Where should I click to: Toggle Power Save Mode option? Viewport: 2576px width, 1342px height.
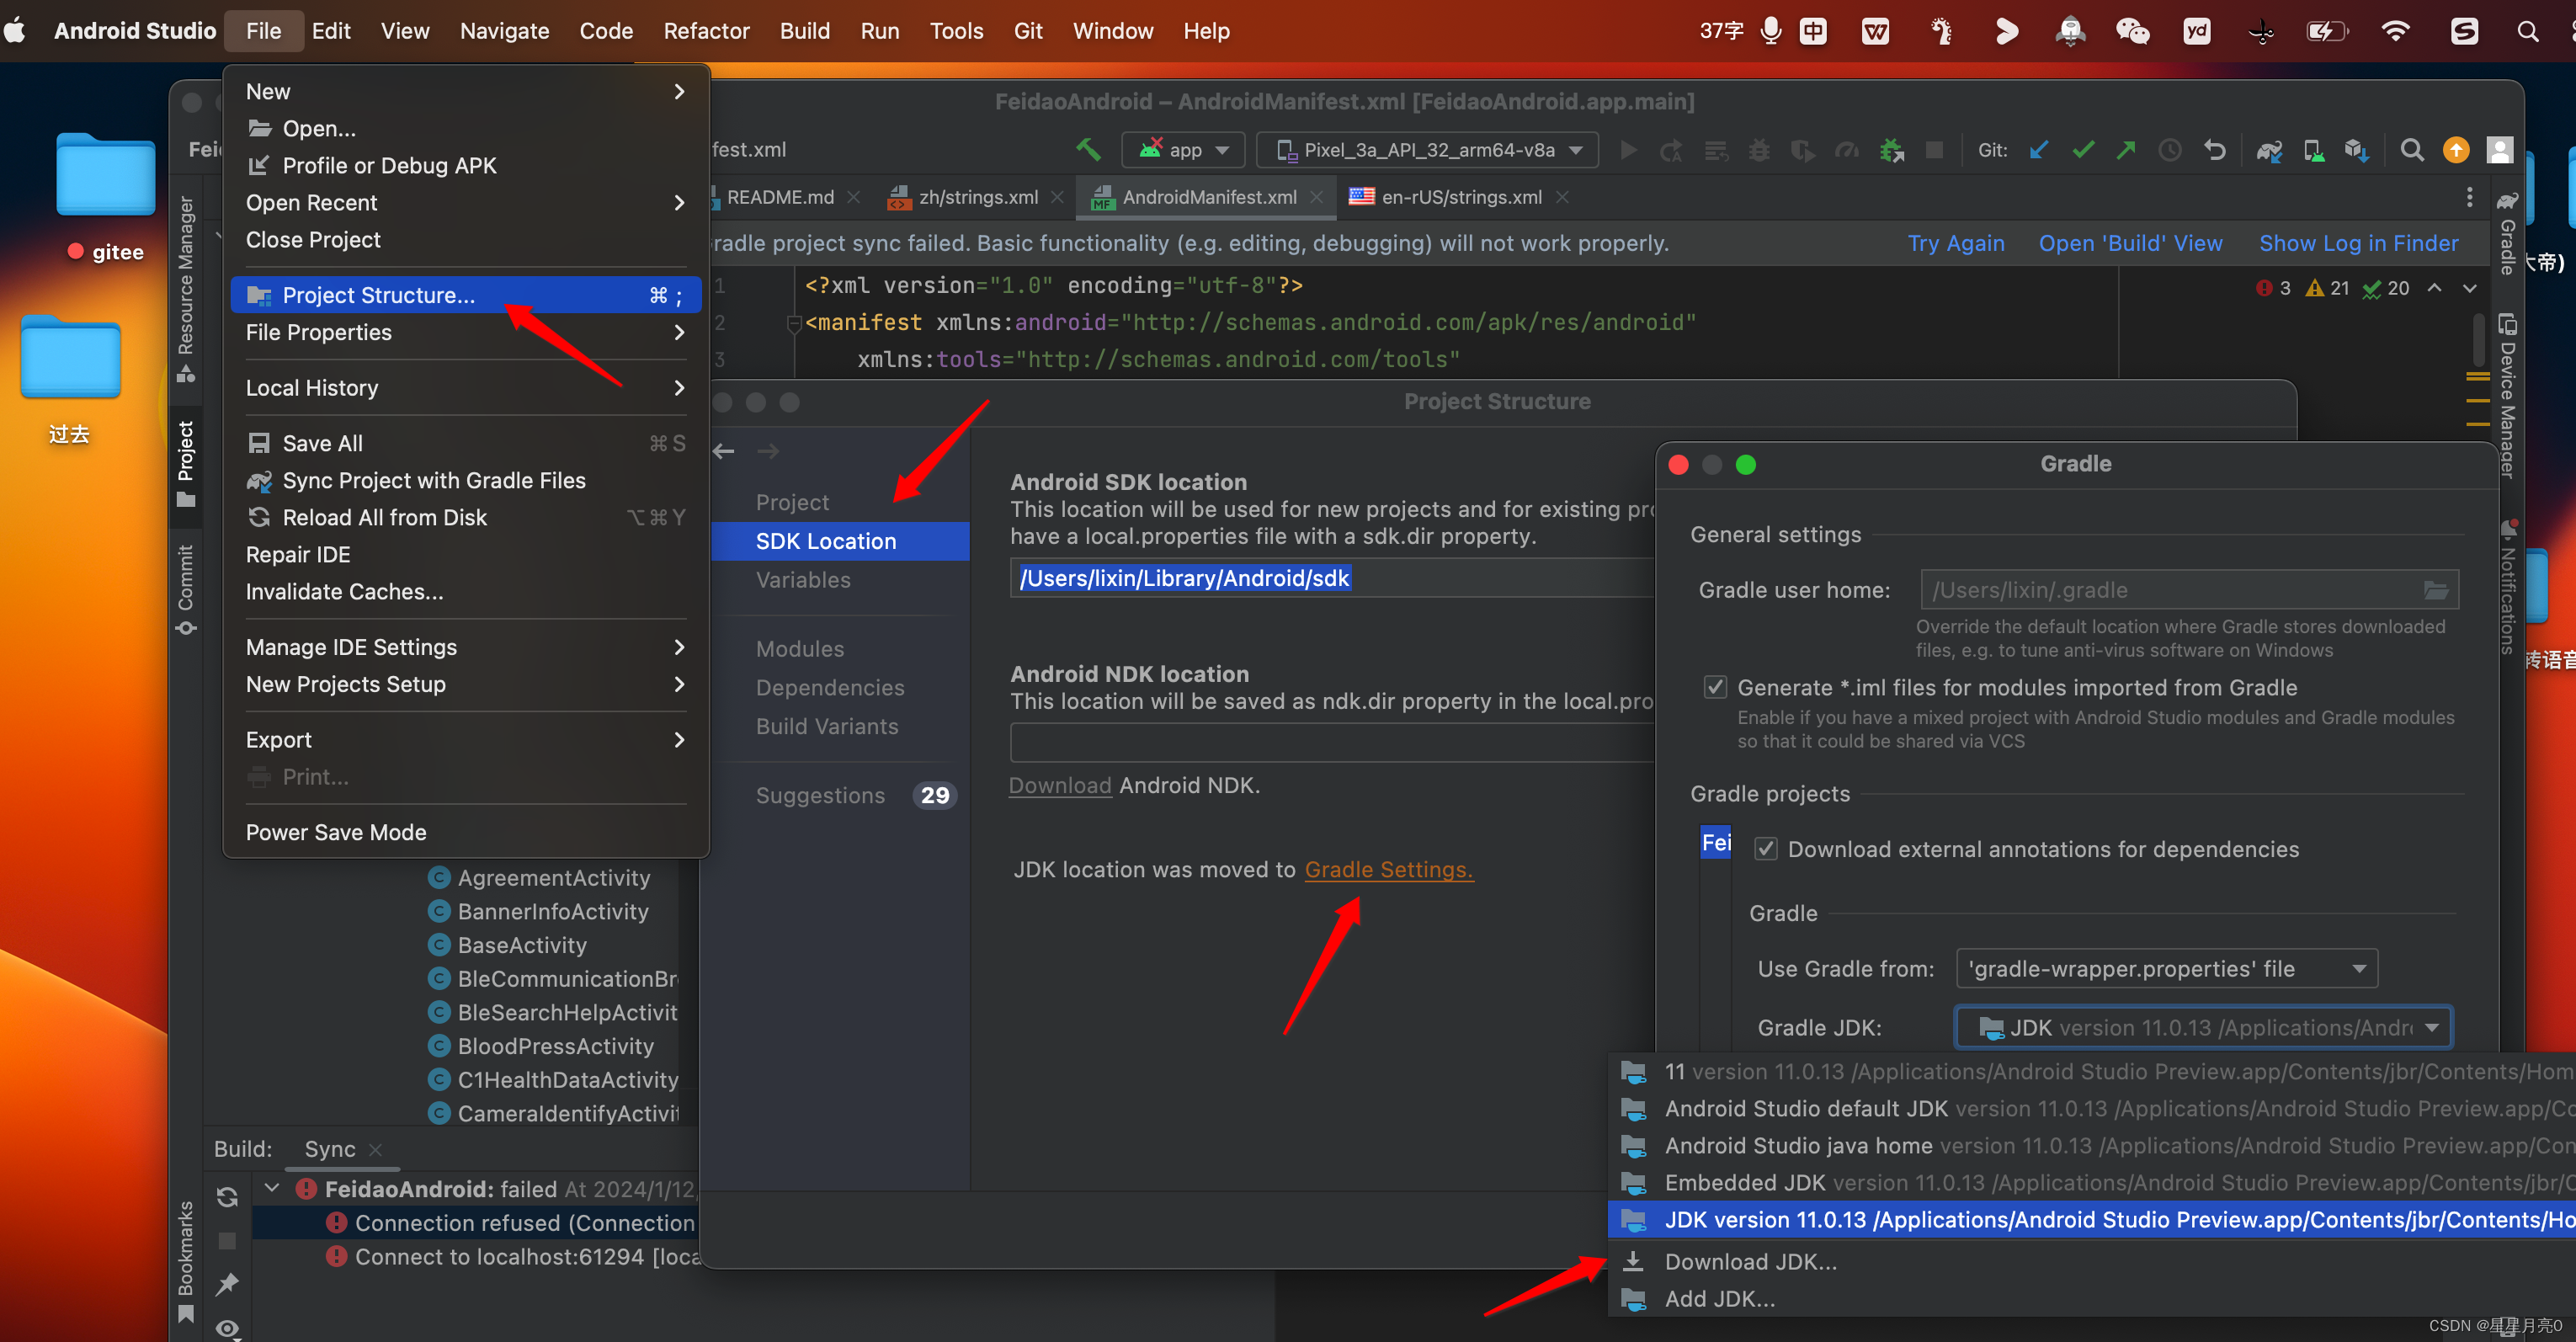336,833
